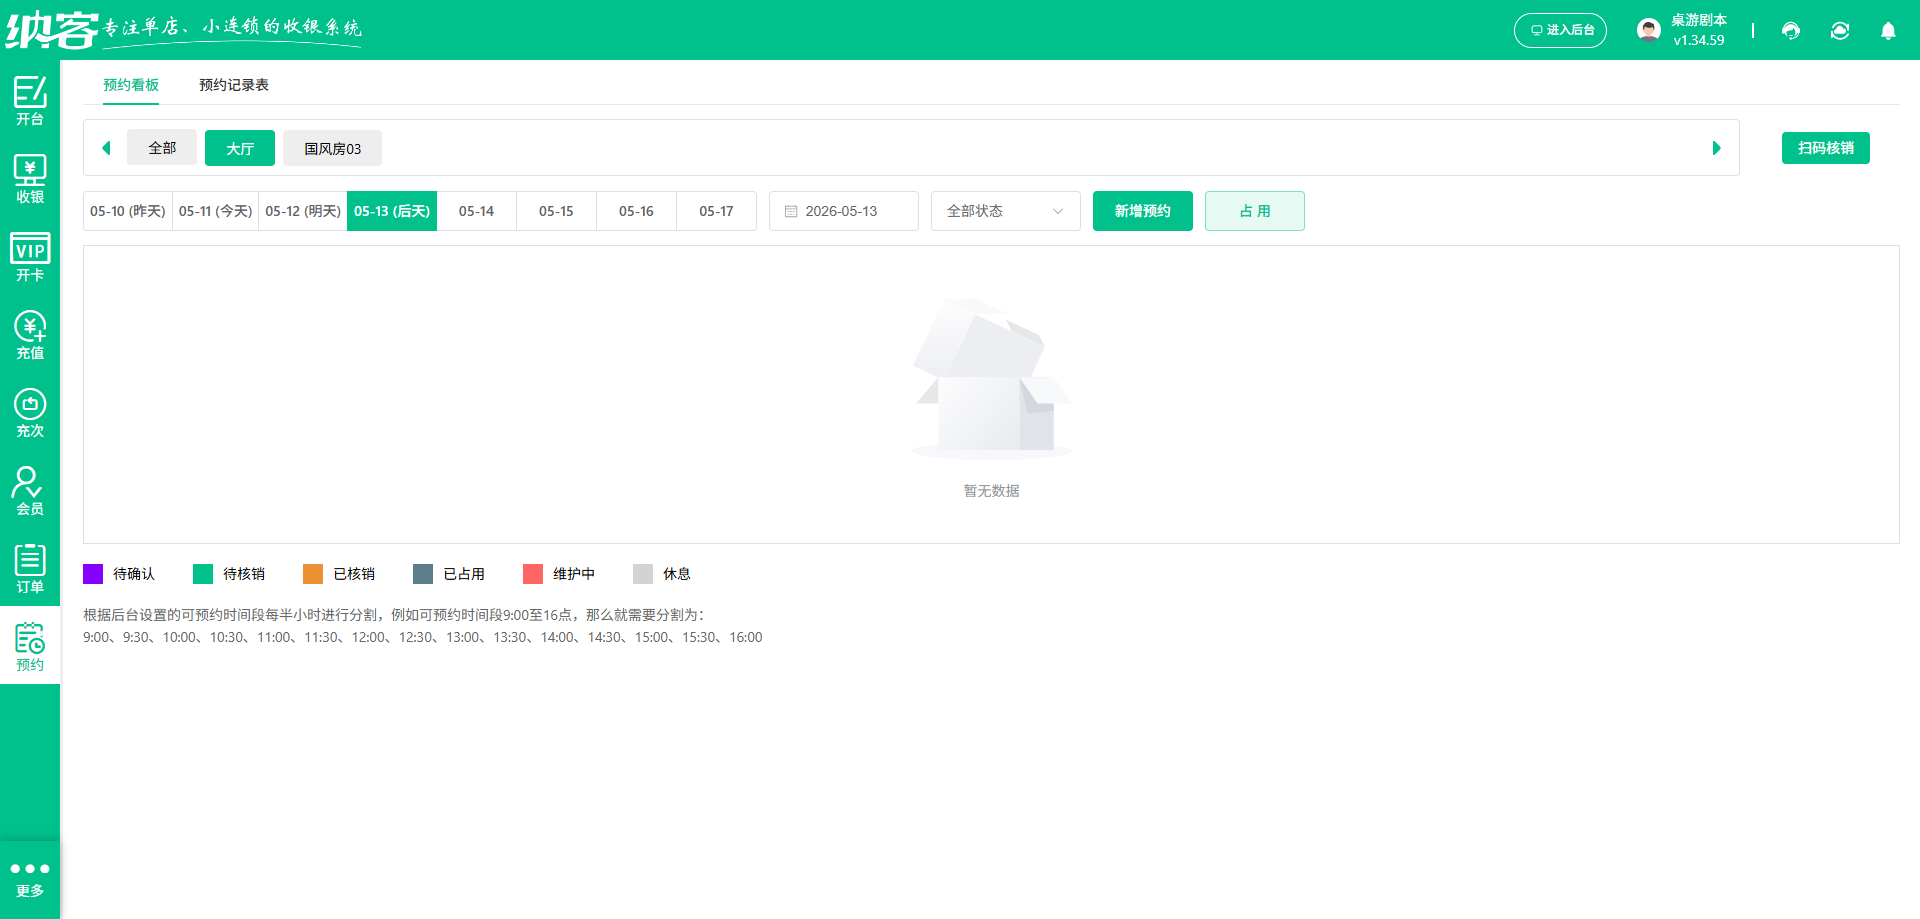Click the 新增预约 button
Viewport: 1920px width, 919px height.
coord(1143,211)
